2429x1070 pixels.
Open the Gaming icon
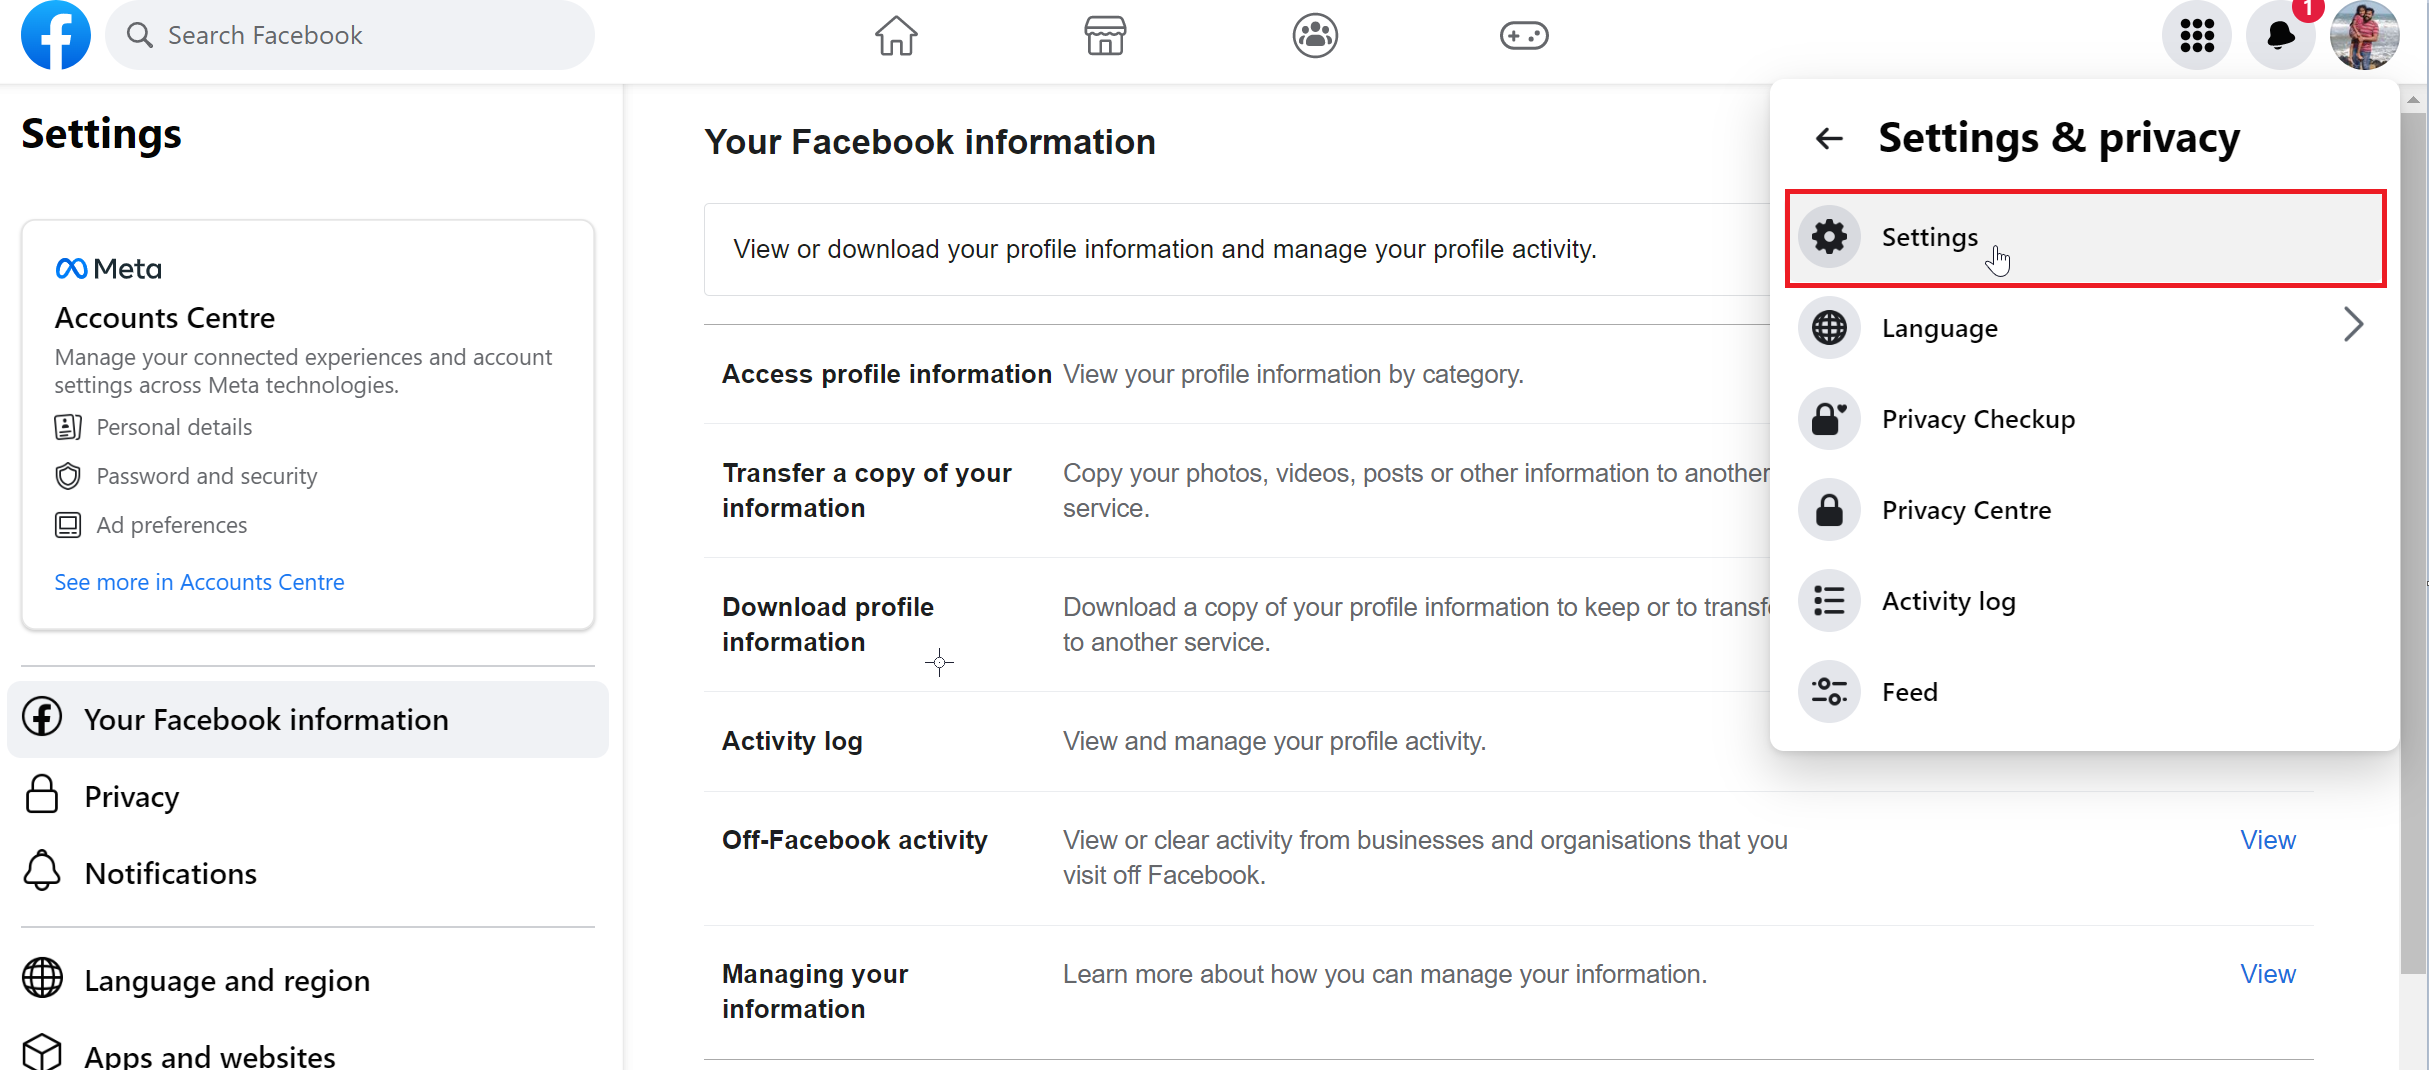[x=1524, y=35]
